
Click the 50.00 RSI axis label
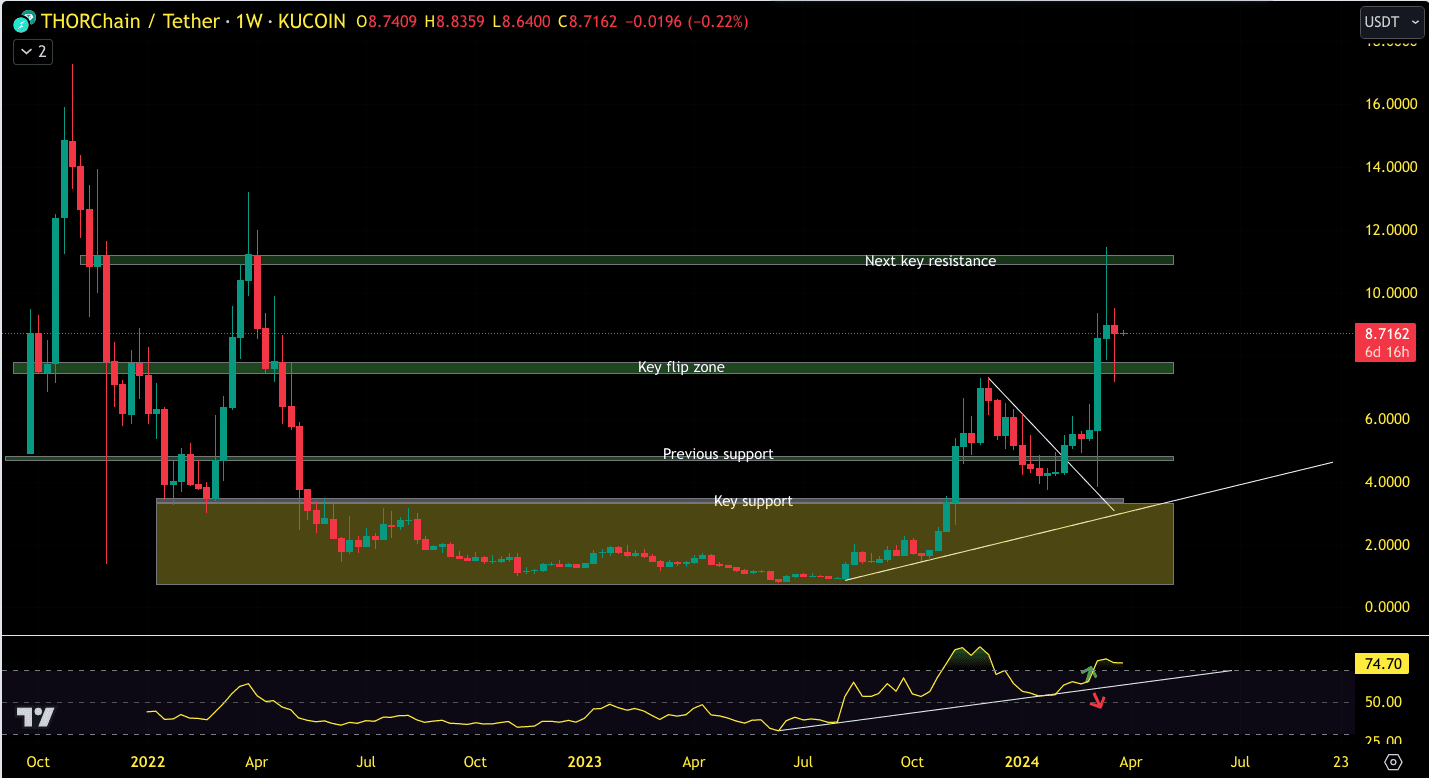pos(1385,702)
